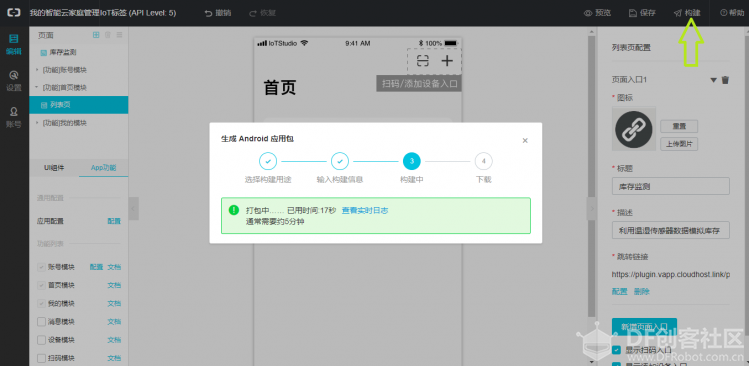
Task: Toggle the 我的模块 checkbox
Action: click(x=41, y=303)
